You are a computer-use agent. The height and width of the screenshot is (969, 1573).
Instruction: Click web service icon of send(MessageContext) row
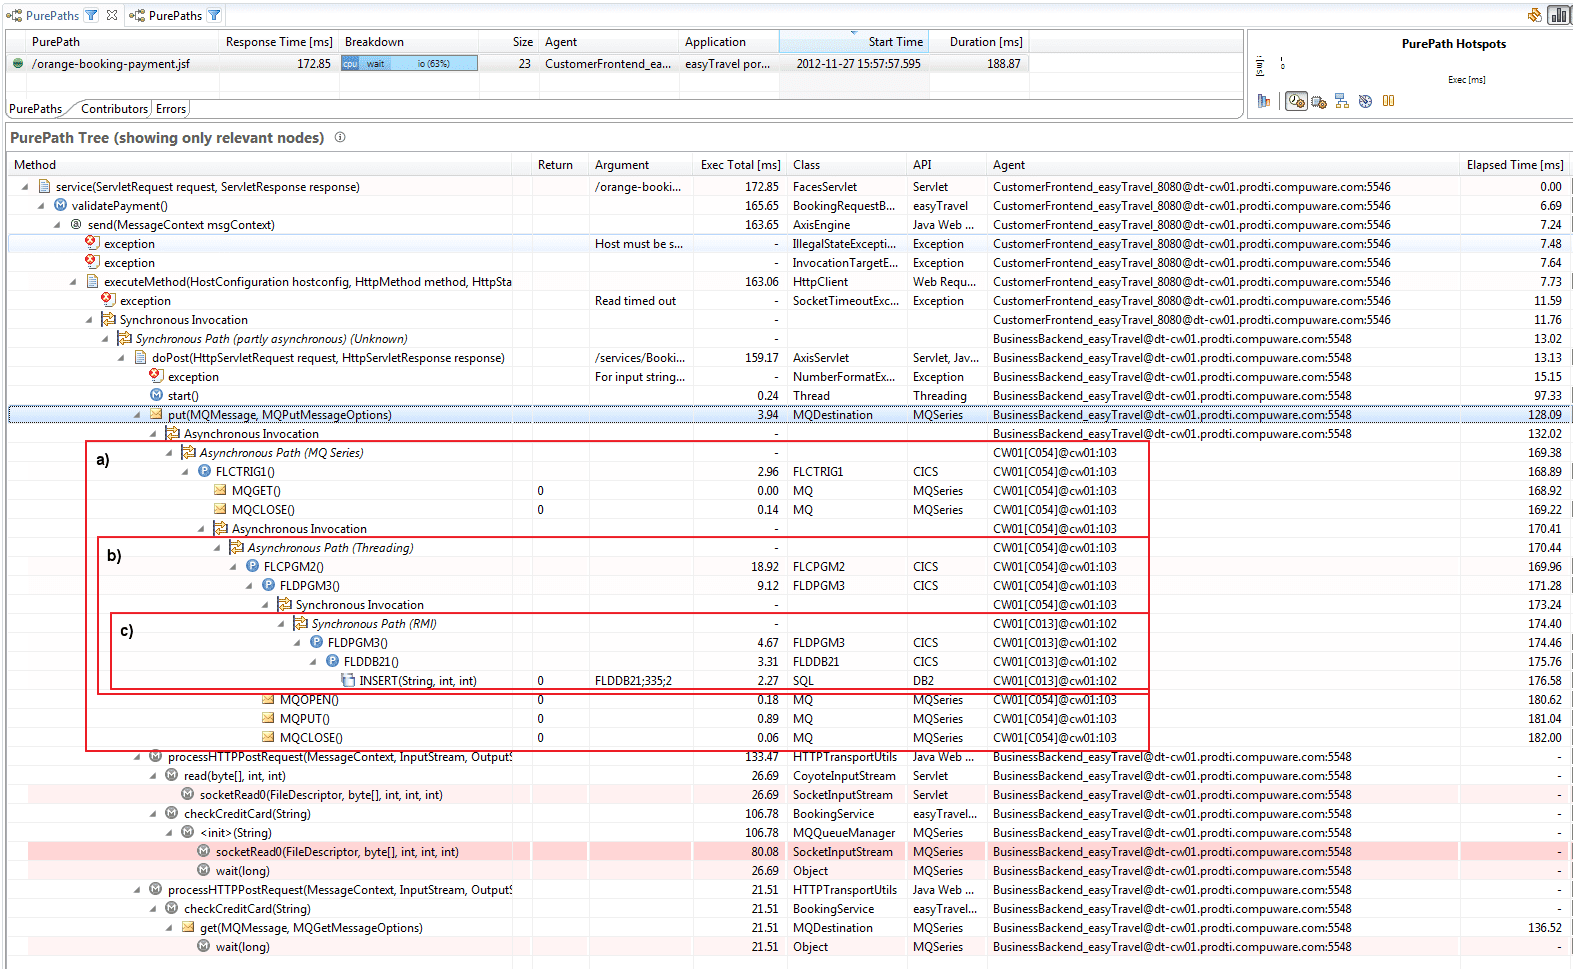pyautogui.click(x=76, y=224)
